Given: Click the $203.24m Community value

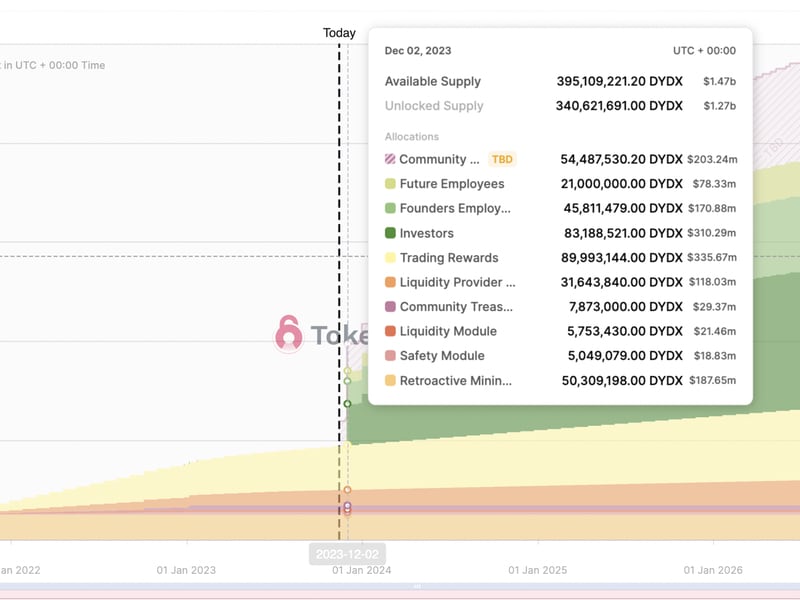Looking at the screenshot, I should pyautogui.click(x=712, y=159).
